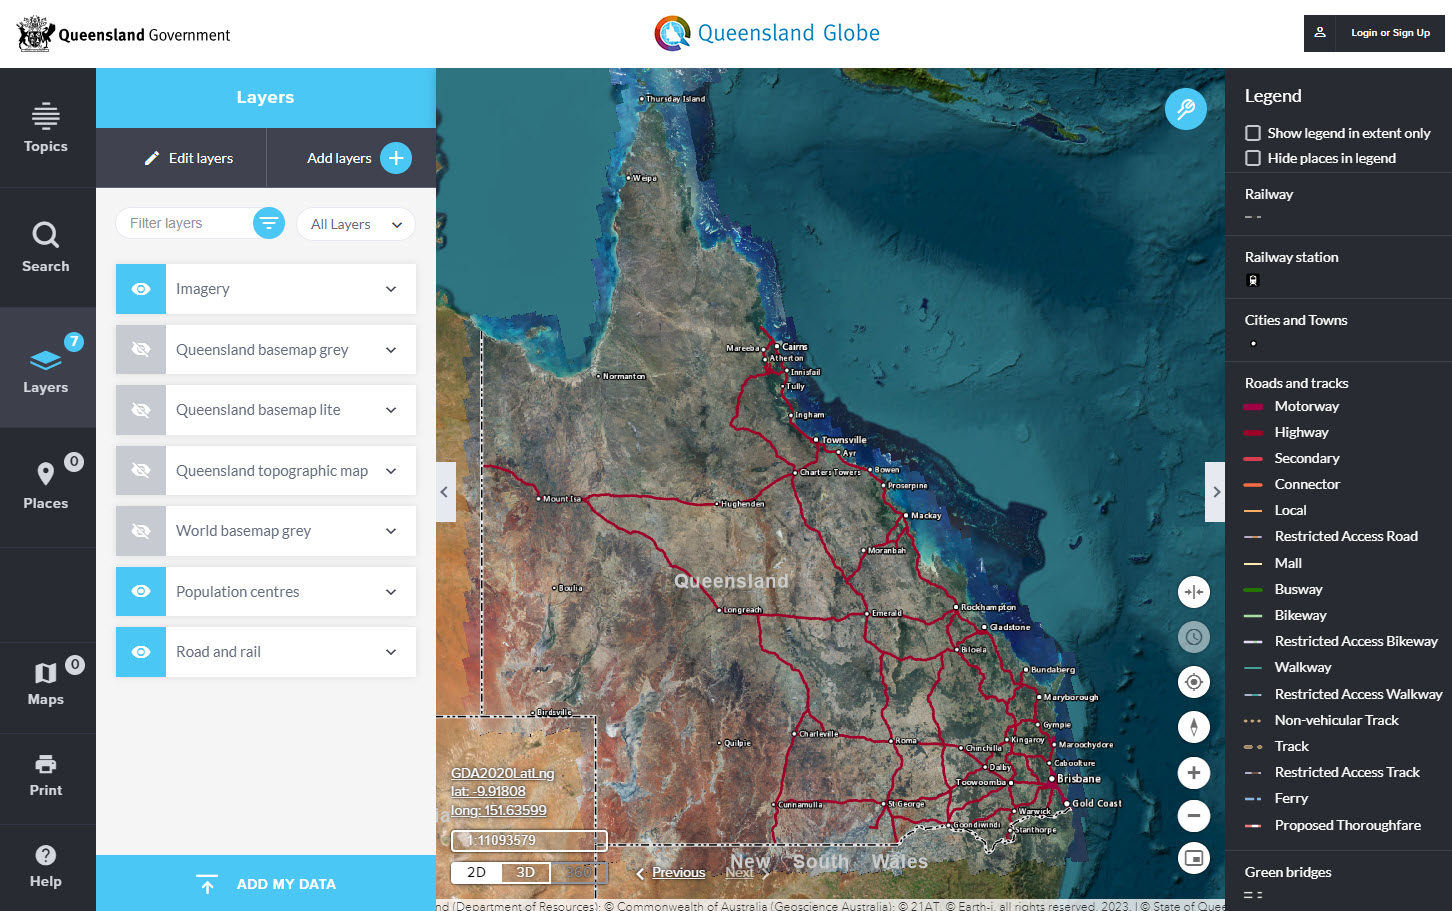Check 'Hide places in legend'

click(1253, 158)
